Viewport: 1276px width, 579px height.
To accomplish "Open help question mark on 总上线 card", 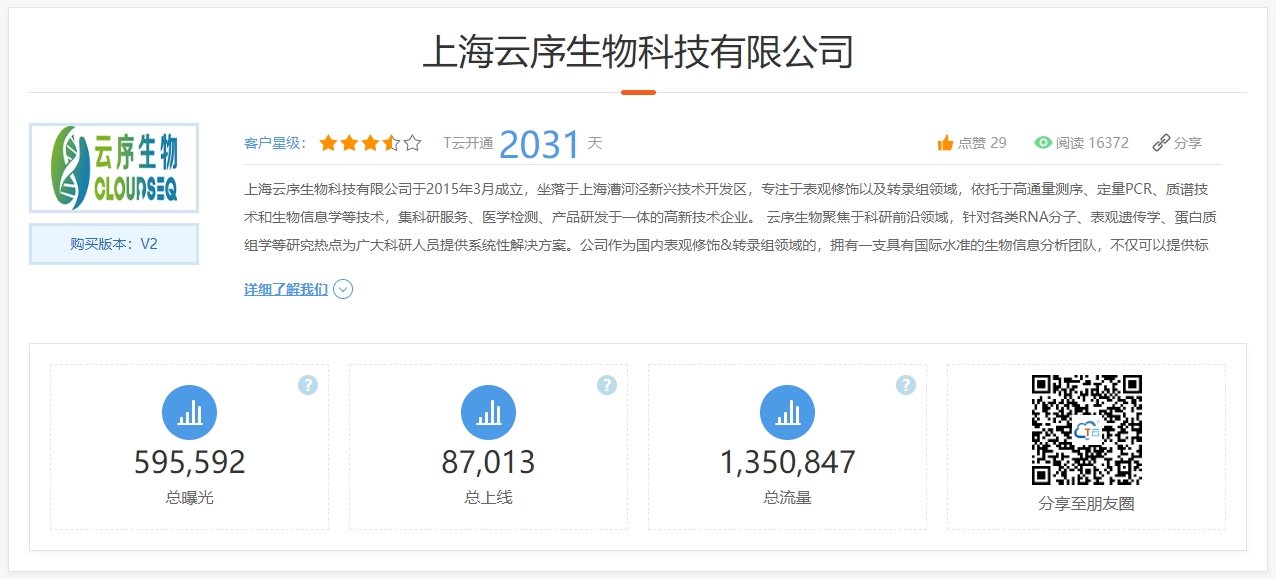I will coord(607,385).
